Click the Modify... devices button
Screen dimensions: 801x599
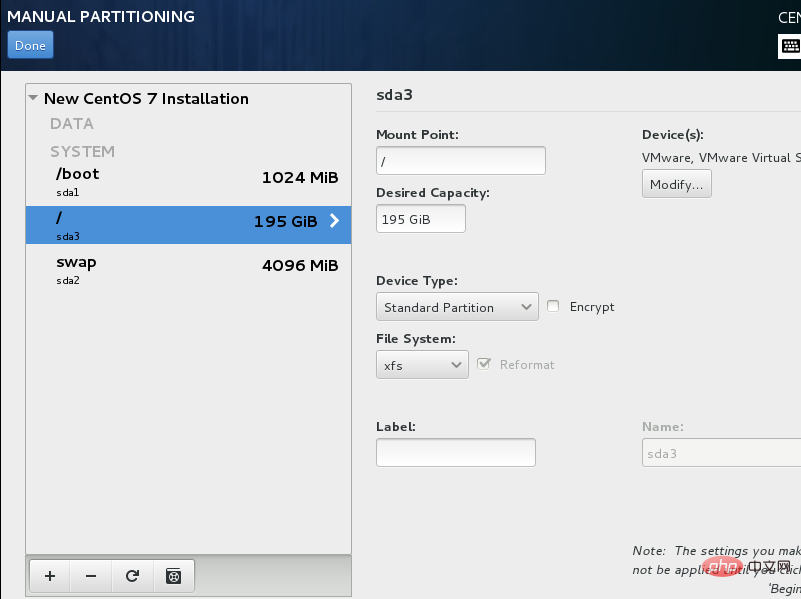pyautogui.click(x=676, y=184)
